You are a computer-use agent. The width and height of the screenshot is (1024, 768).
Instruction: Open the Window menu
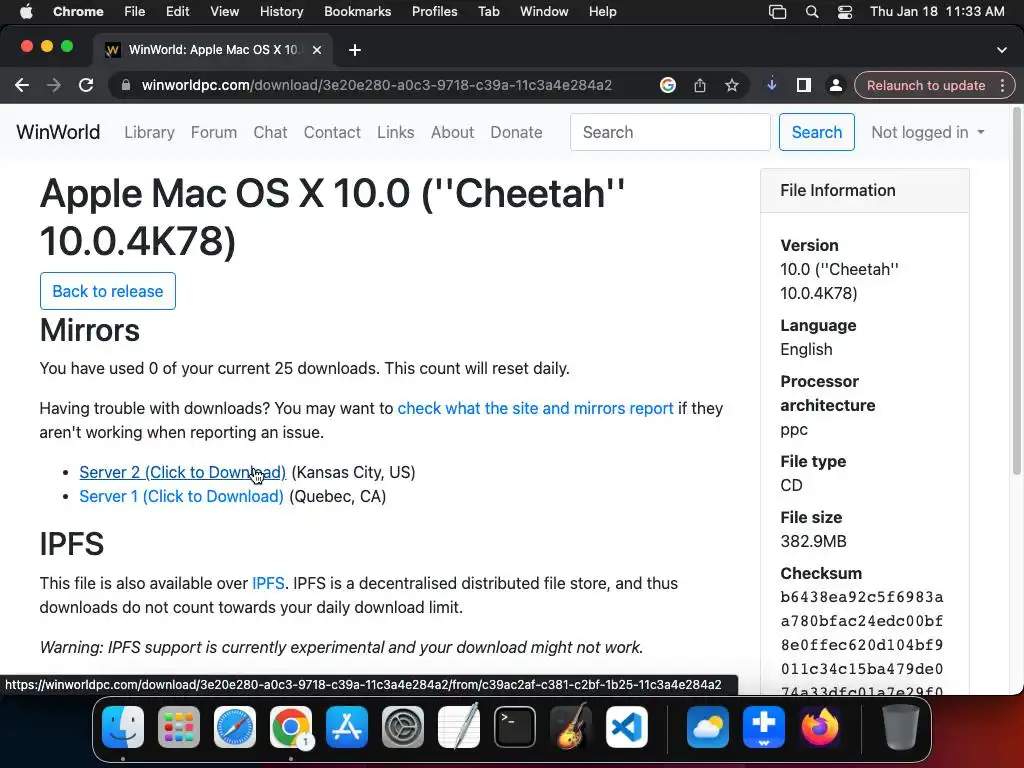point(544,12)
